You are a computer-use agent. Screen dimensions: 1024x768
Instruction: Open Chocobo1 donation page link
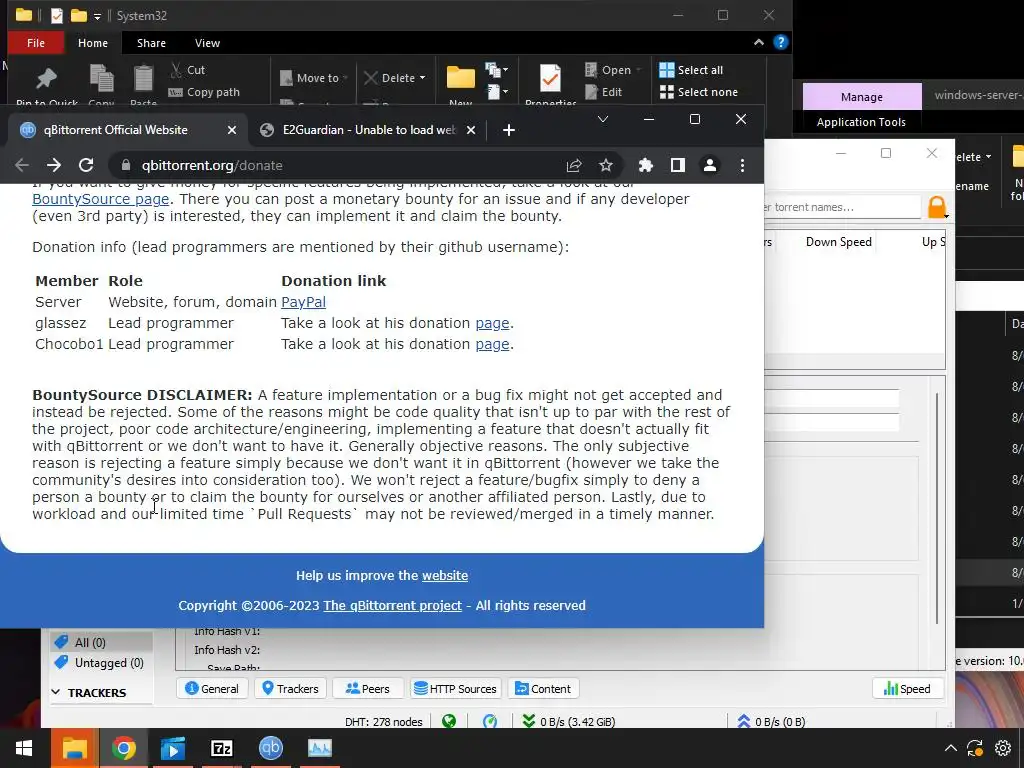tap(492, 344)
